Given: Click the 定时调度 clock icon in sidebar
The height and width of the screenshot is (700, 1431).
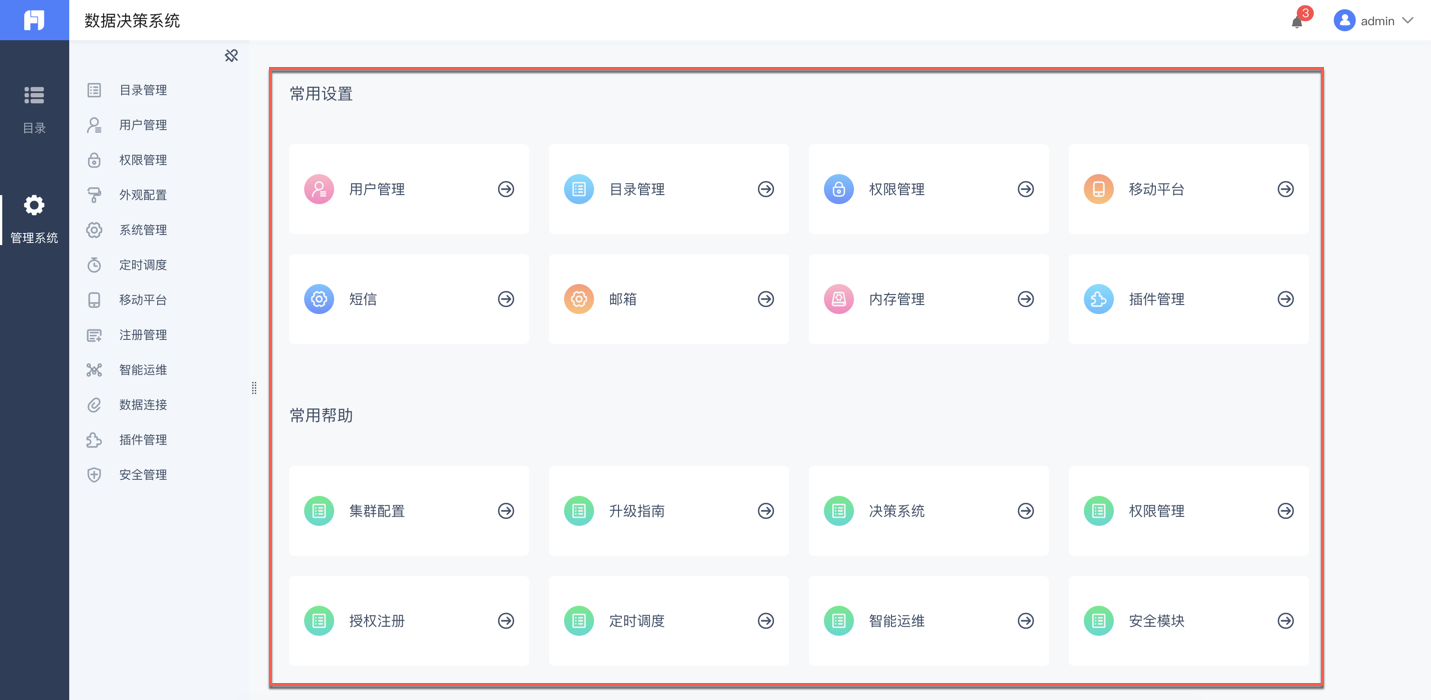Looking at the screenshot, I should click(x=94, y=265).
